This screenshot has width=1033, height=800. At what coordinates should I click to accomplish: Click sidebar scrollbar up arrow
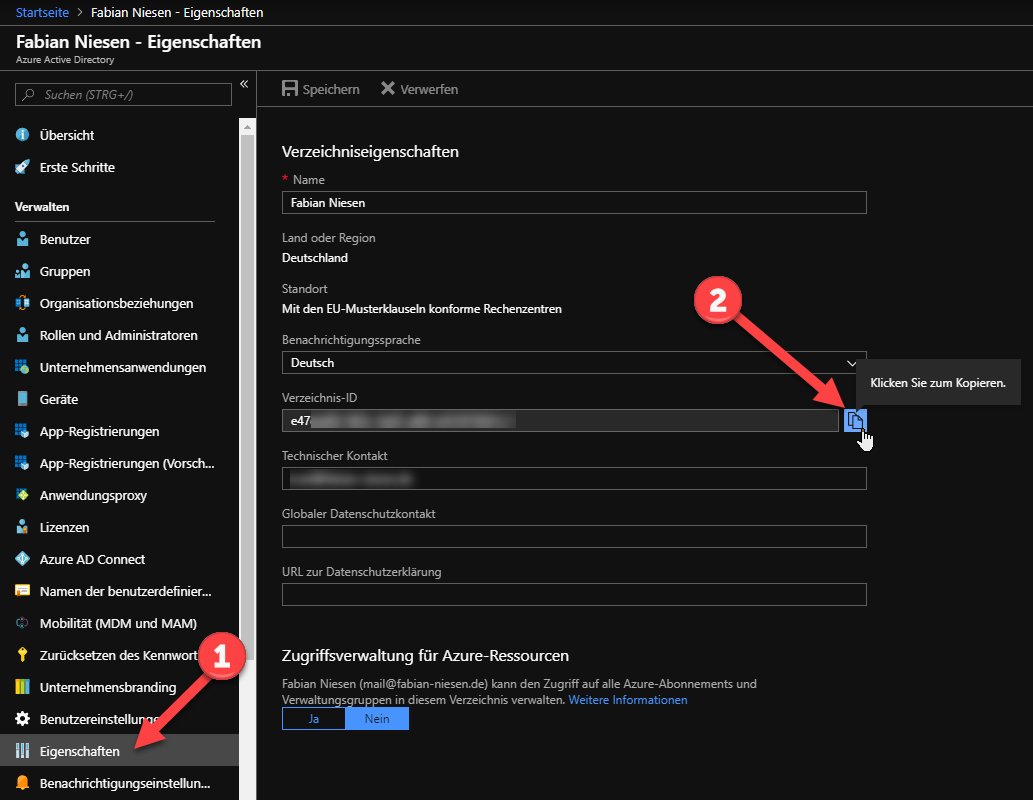[247, 127]
